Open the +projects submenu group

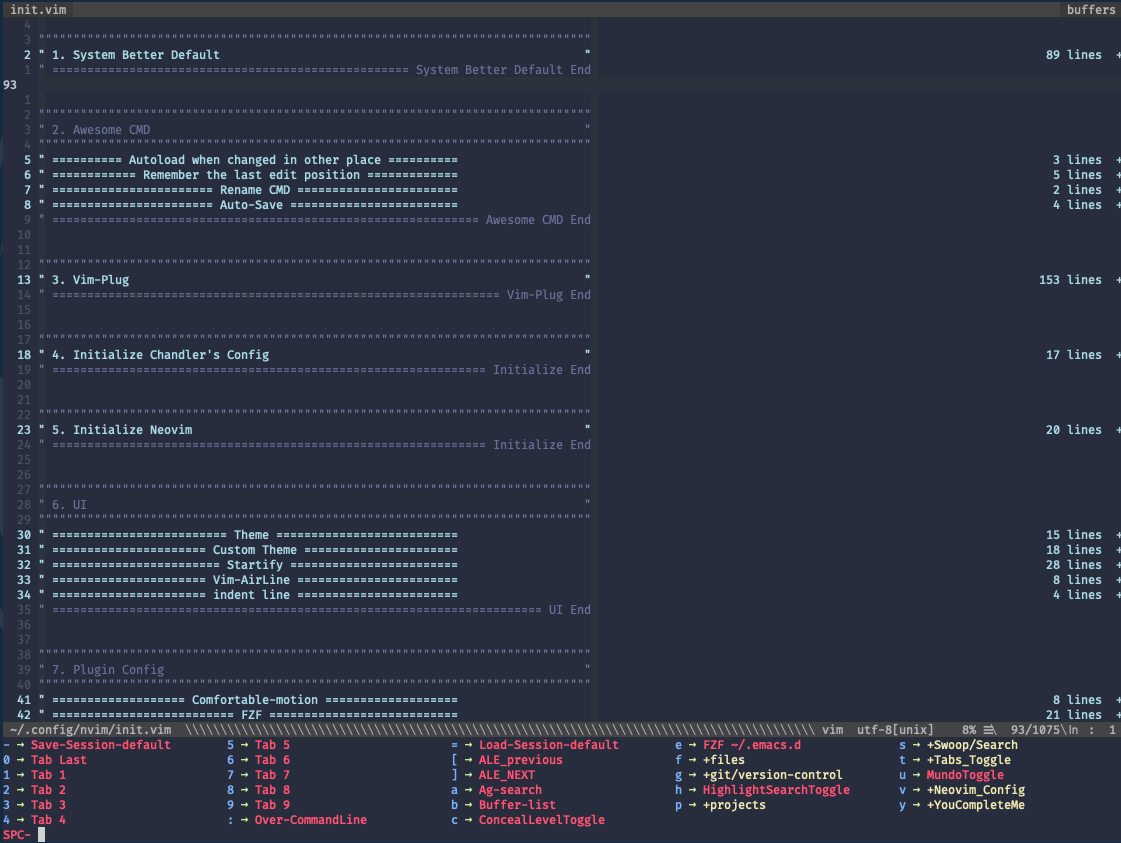click(x=734, y=805)
